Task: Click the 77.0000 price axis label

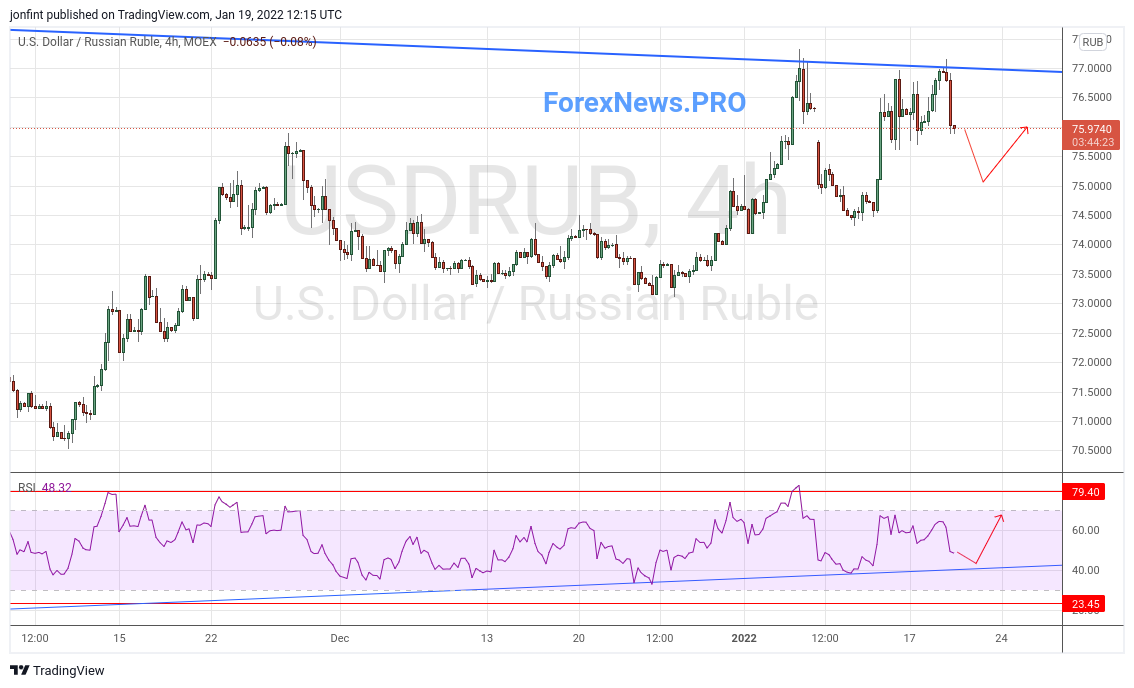Action: (x=1091, y=68)
